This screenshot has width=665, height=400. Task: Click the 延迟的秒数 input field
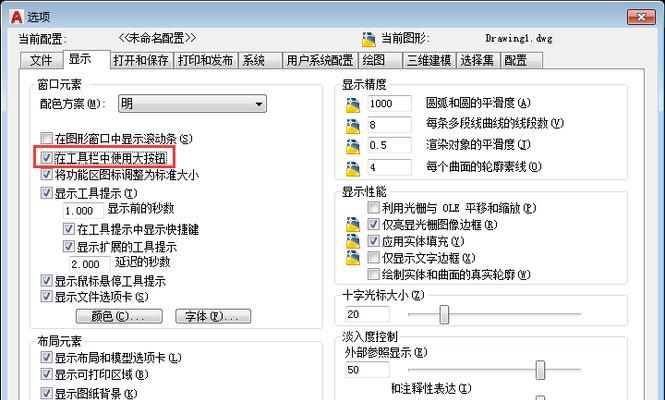pos(89,264)
